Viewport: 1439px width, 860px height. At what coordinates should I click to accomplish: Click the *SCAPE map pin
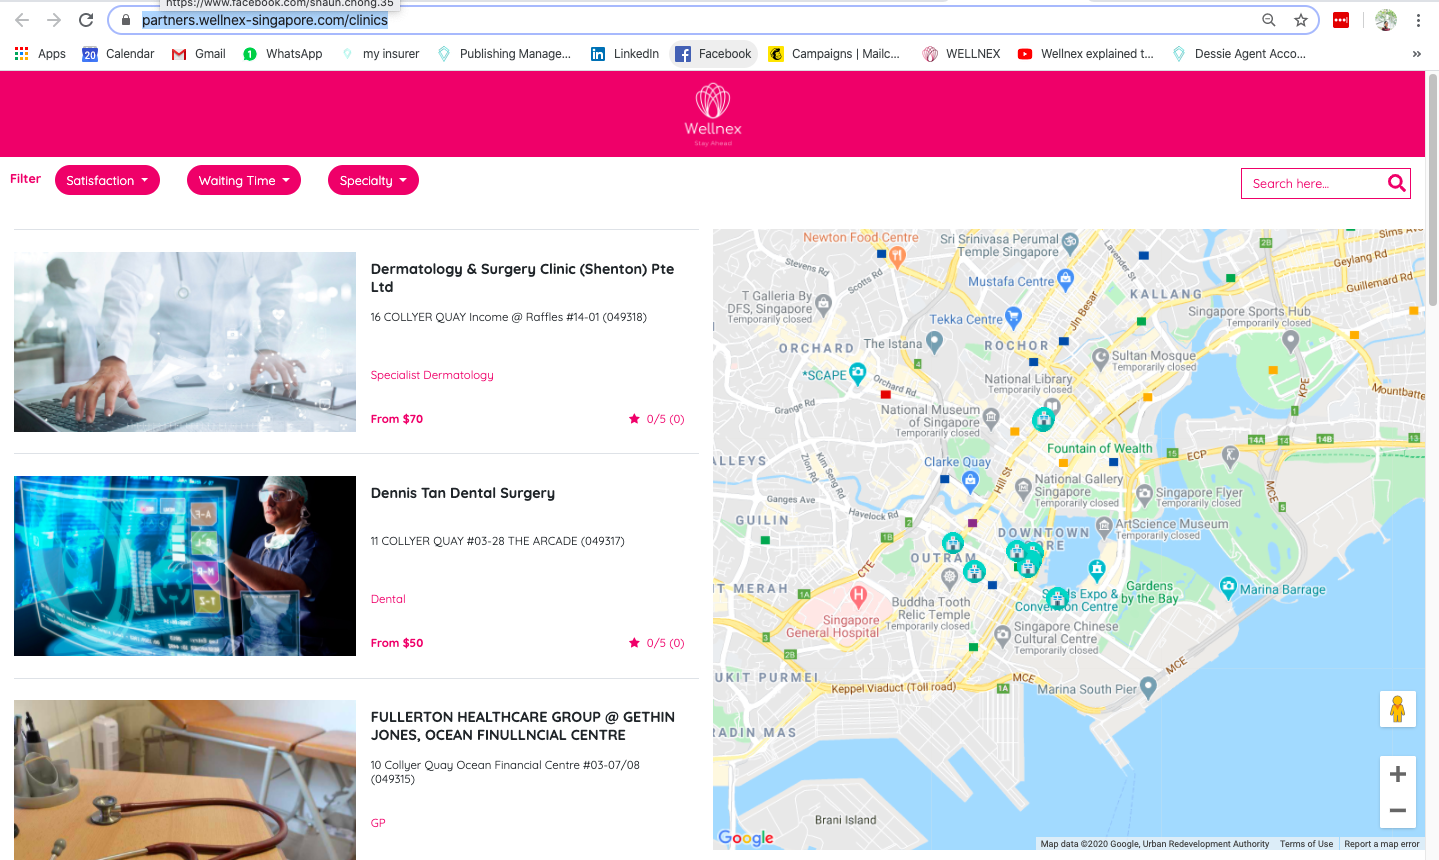(857, 374)
